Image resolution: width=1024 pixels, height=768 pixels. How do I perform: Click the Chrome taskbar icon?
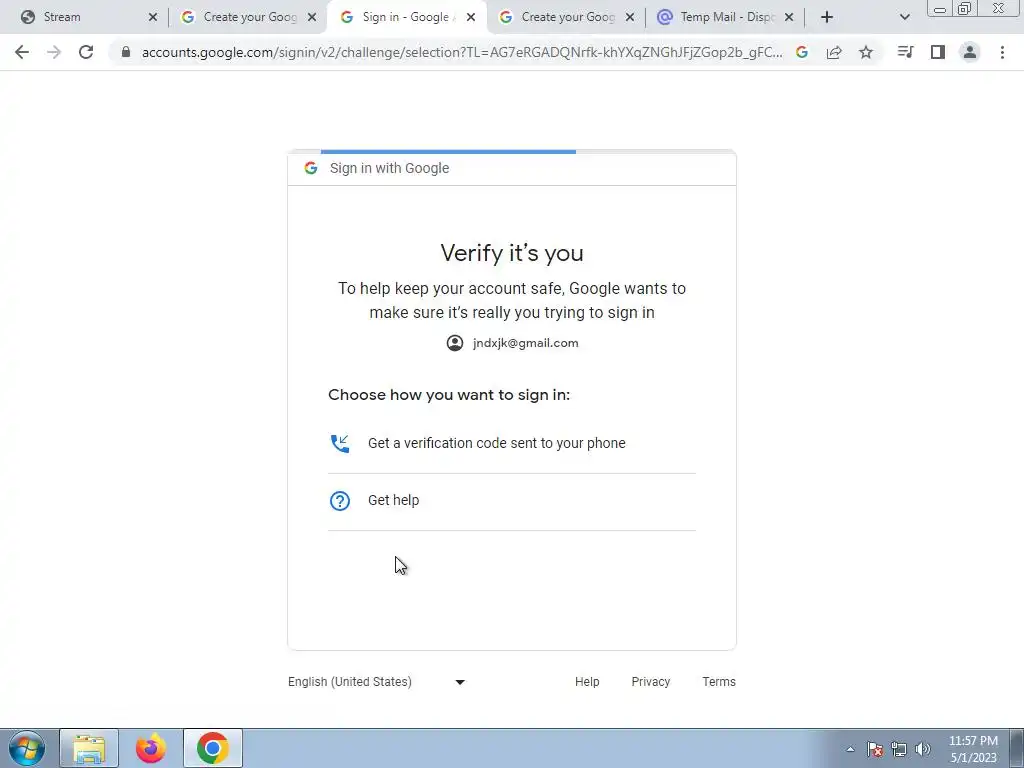pyautogui.click(x=213, y=748)
